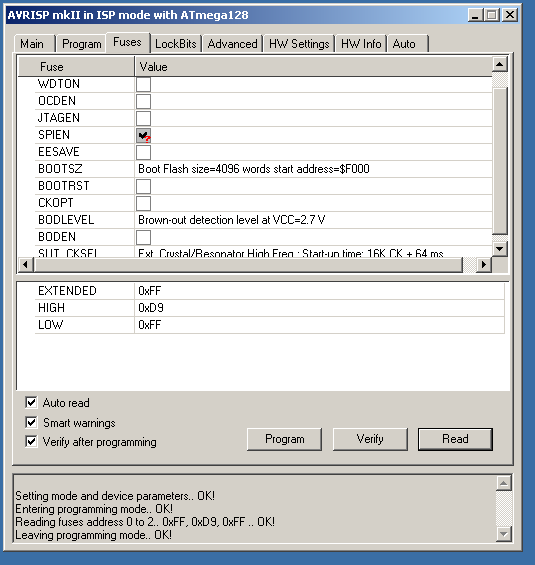
Task: Tick the OCDEN fuse checkbox
Action: pyautogui.click(x=143, y=102)
